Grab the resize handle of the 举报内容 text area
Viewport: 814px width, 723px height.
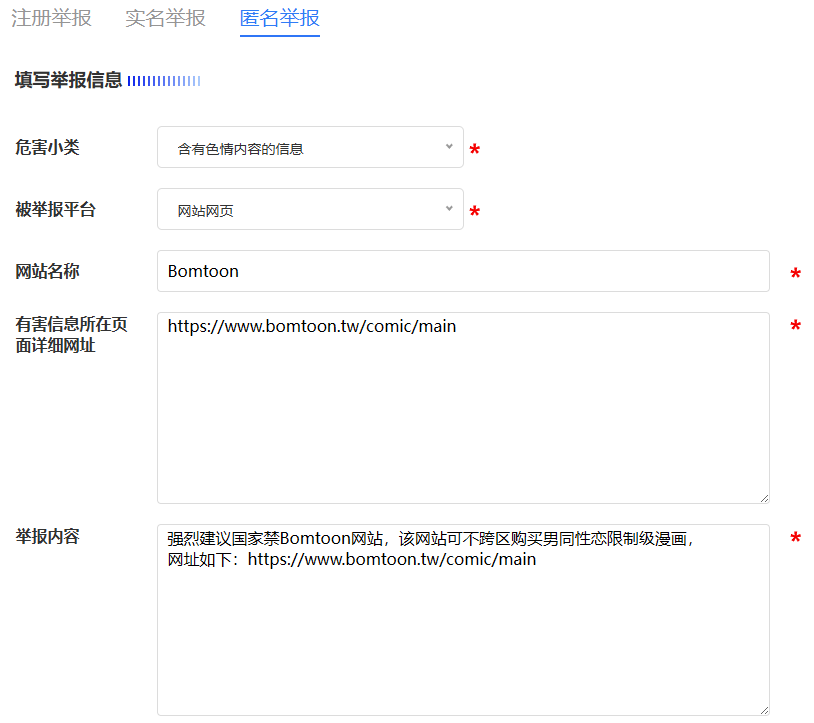point(764,711)
